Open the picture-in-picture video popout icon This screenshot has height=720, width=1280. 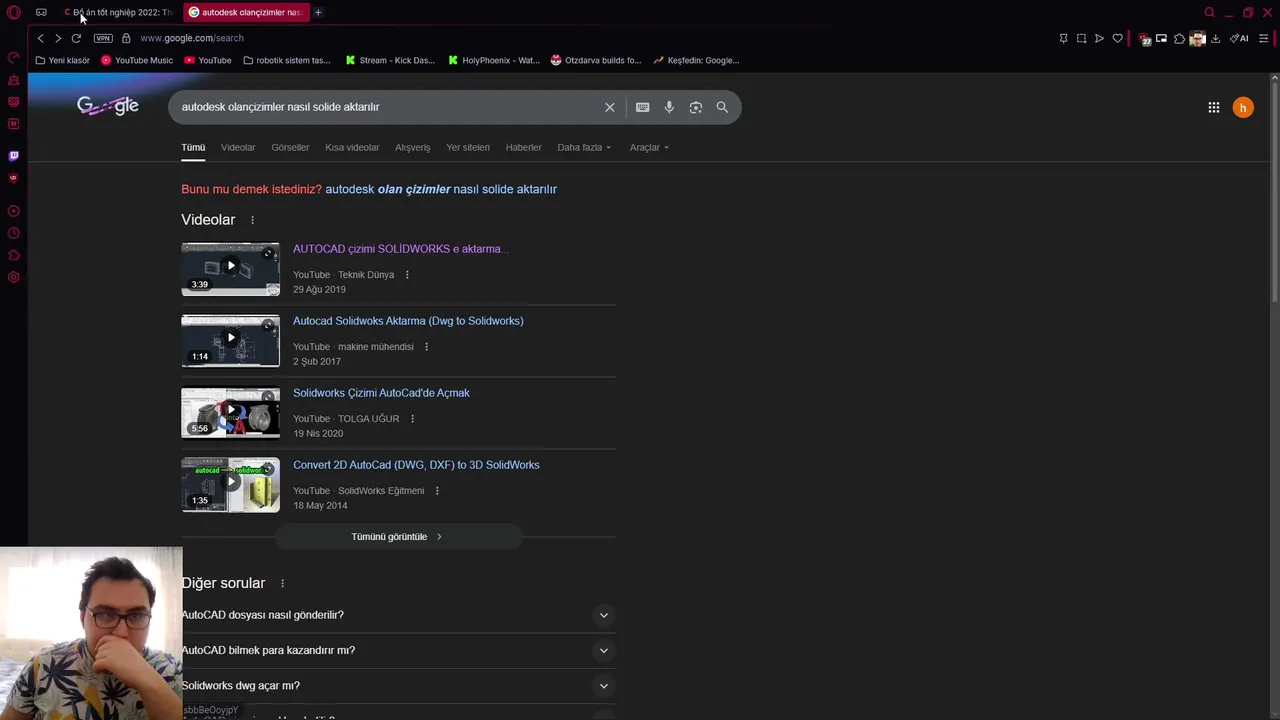point(1161,38)
